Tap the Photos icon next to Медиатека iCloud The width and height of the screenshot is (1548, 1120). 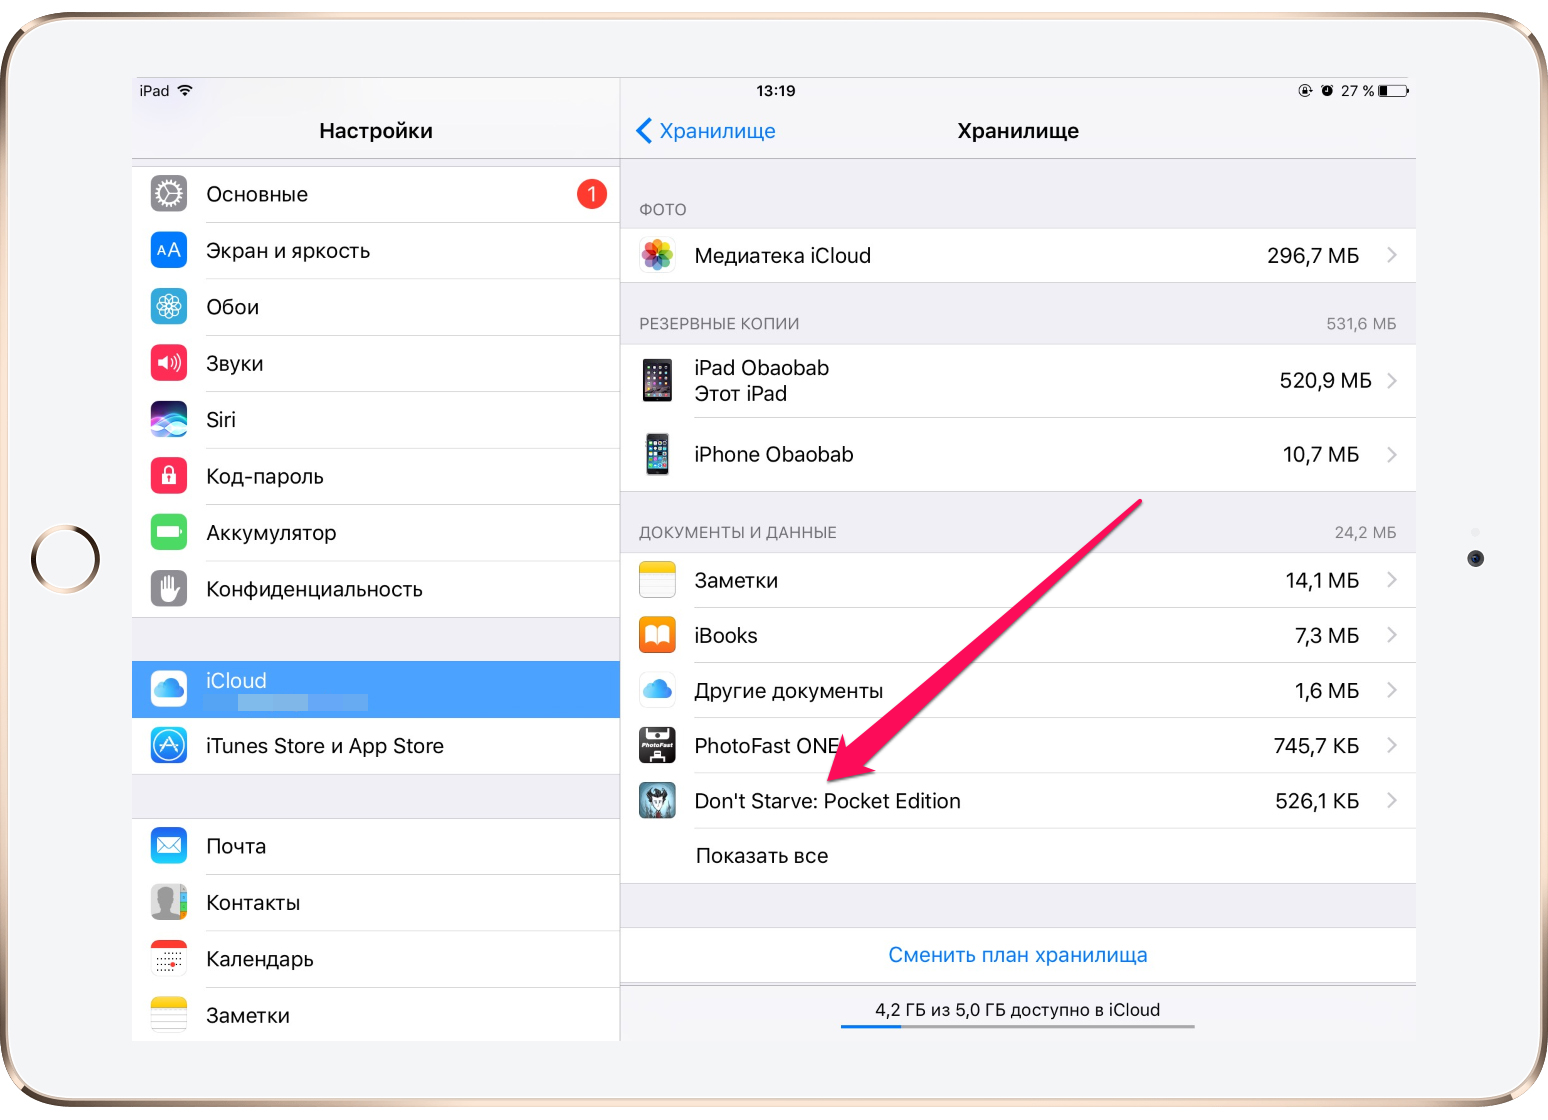click(657, 255)
